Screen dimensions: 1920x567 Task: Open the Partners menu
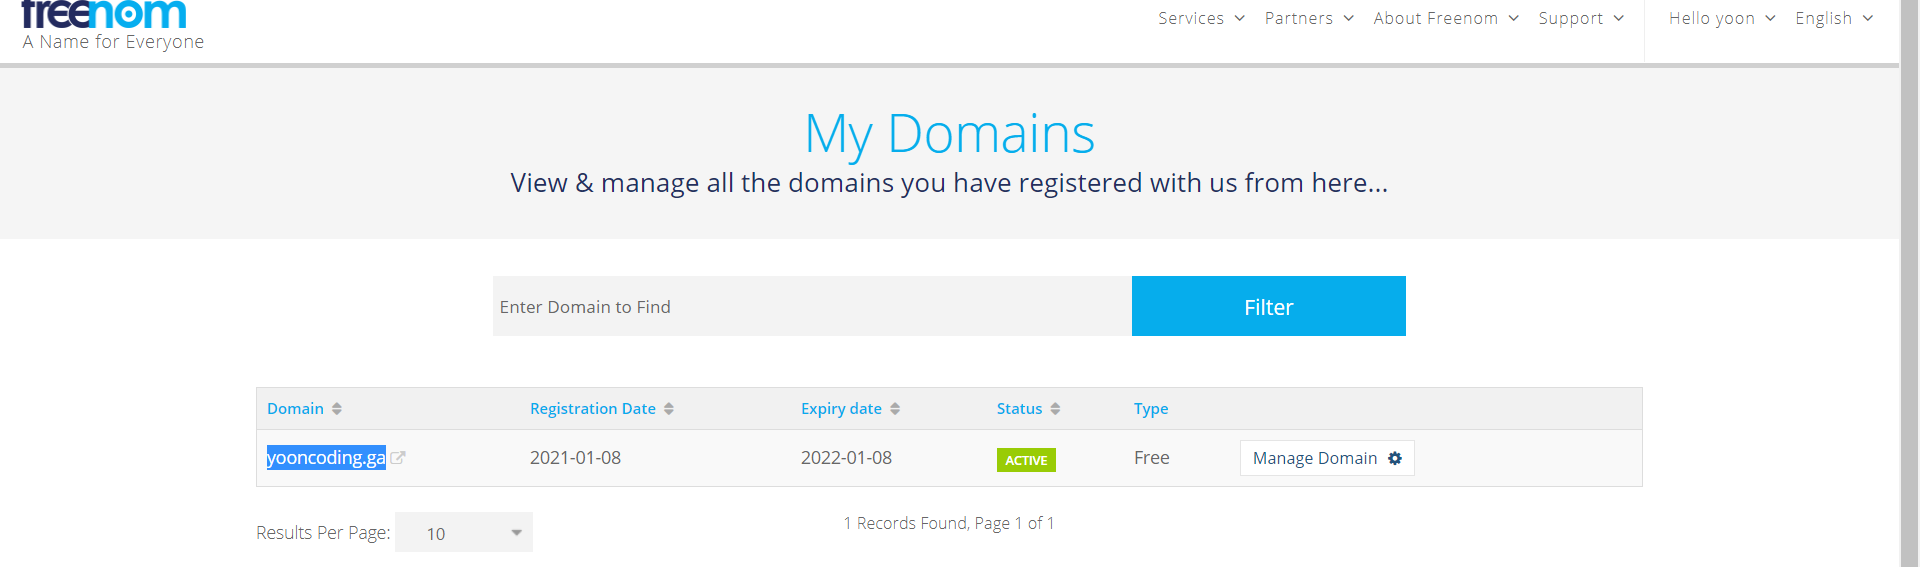pyautogui.click(x=1309, y=18)
